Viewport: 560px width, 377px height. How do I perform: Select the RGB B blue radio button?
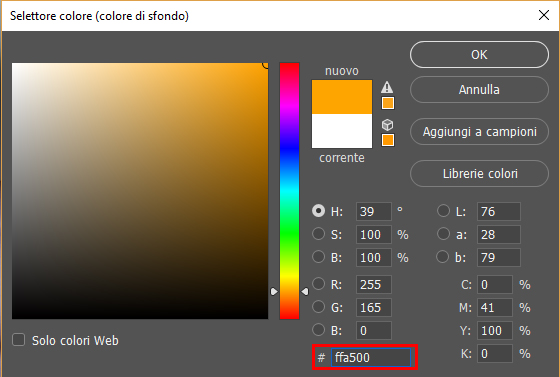click(x=319, y=330)
